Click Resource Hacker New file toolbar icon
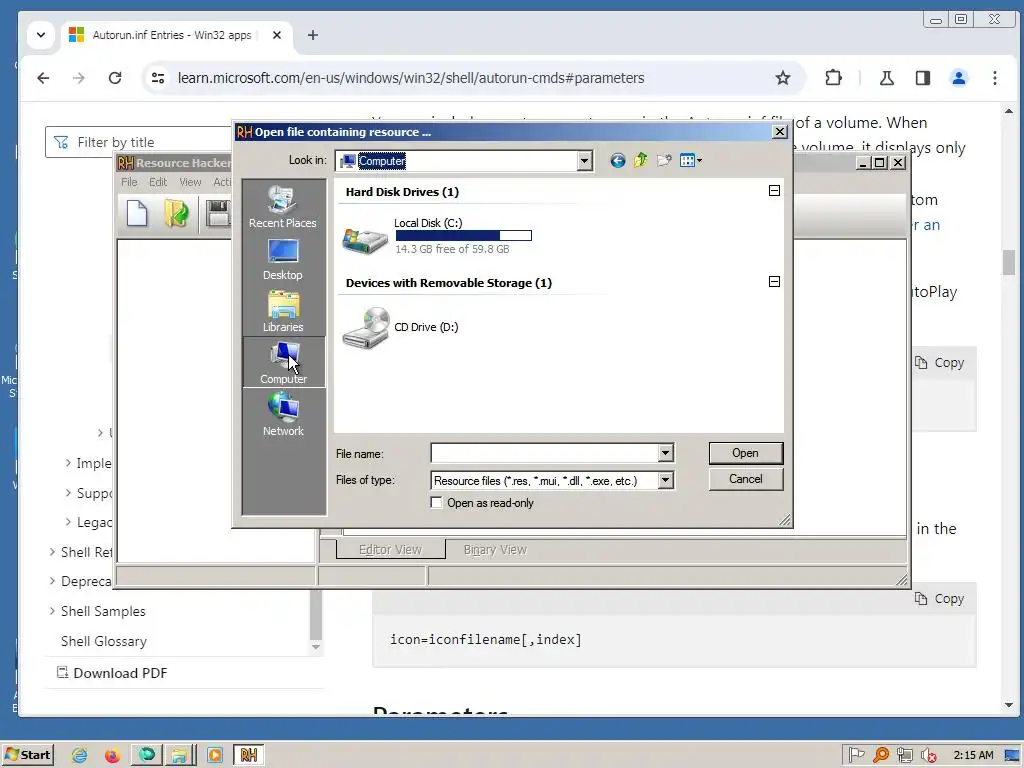1024x768 pixels. 136,214
